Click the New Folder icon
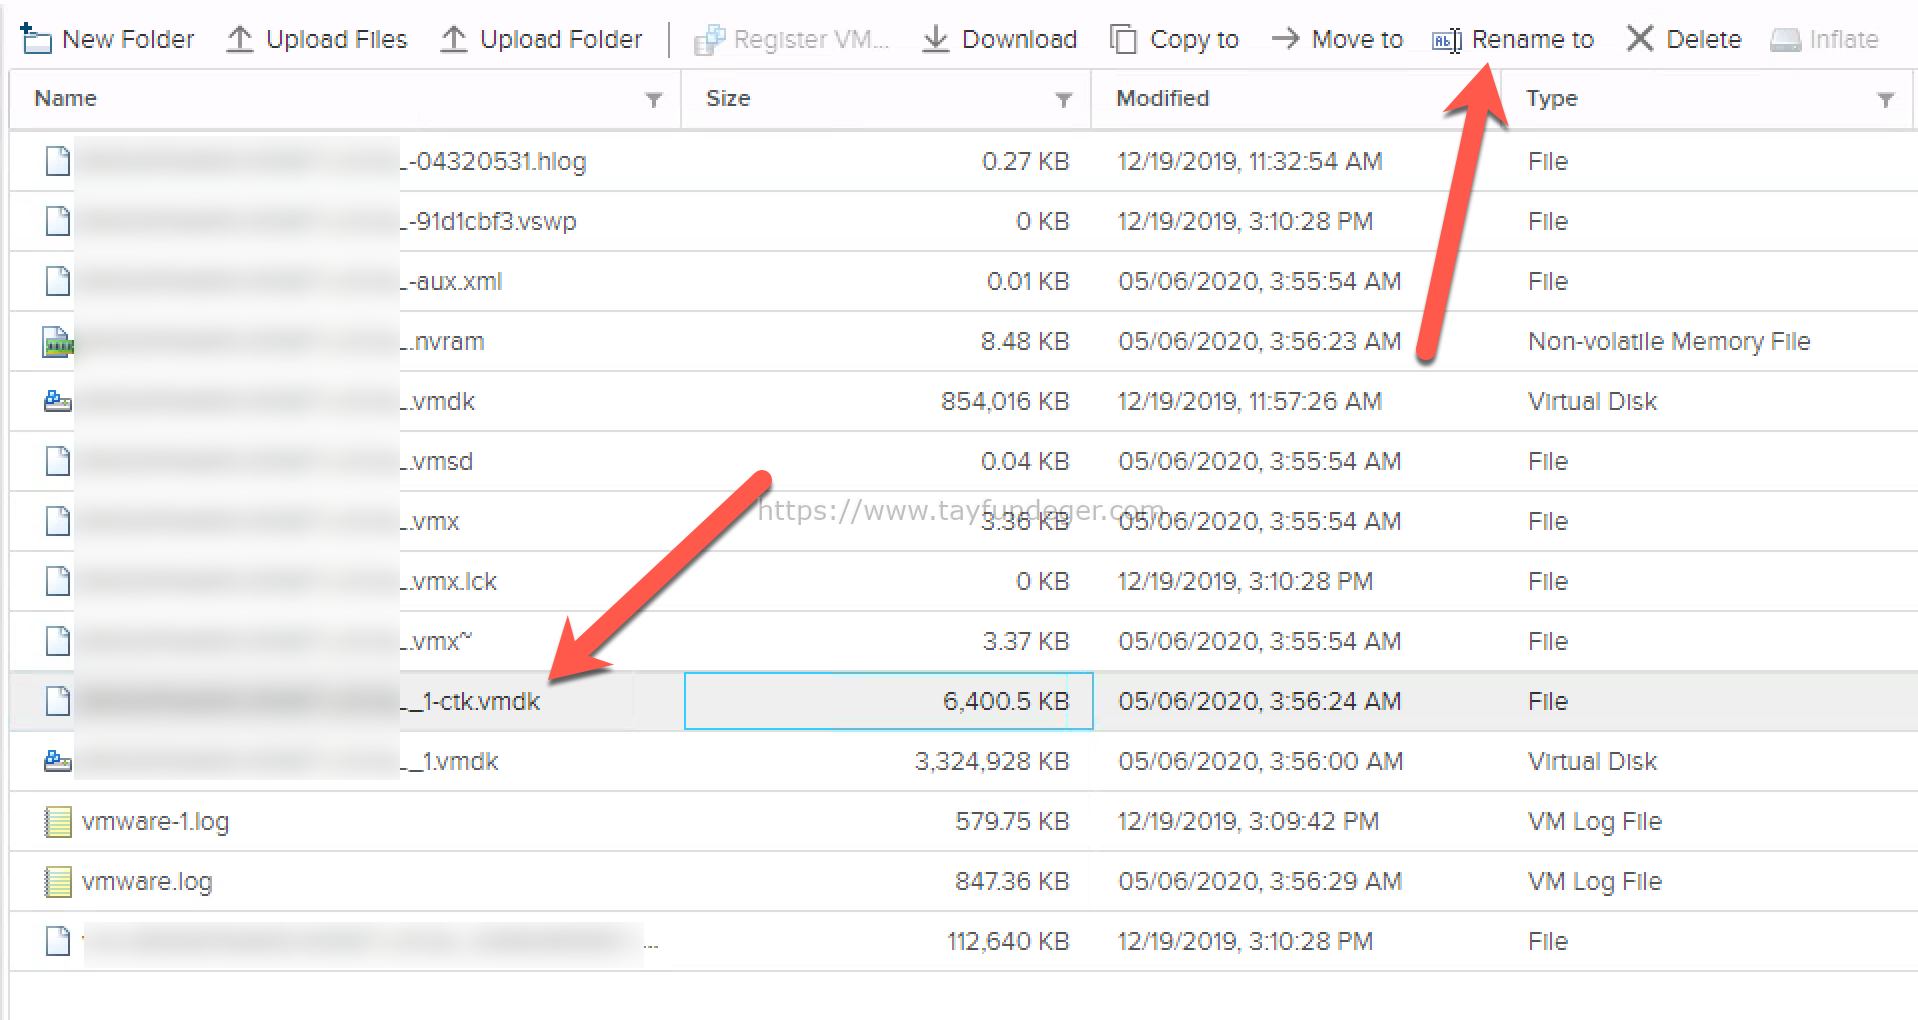This screenshot has height=1020, width=1918. (x=36, y=39)
